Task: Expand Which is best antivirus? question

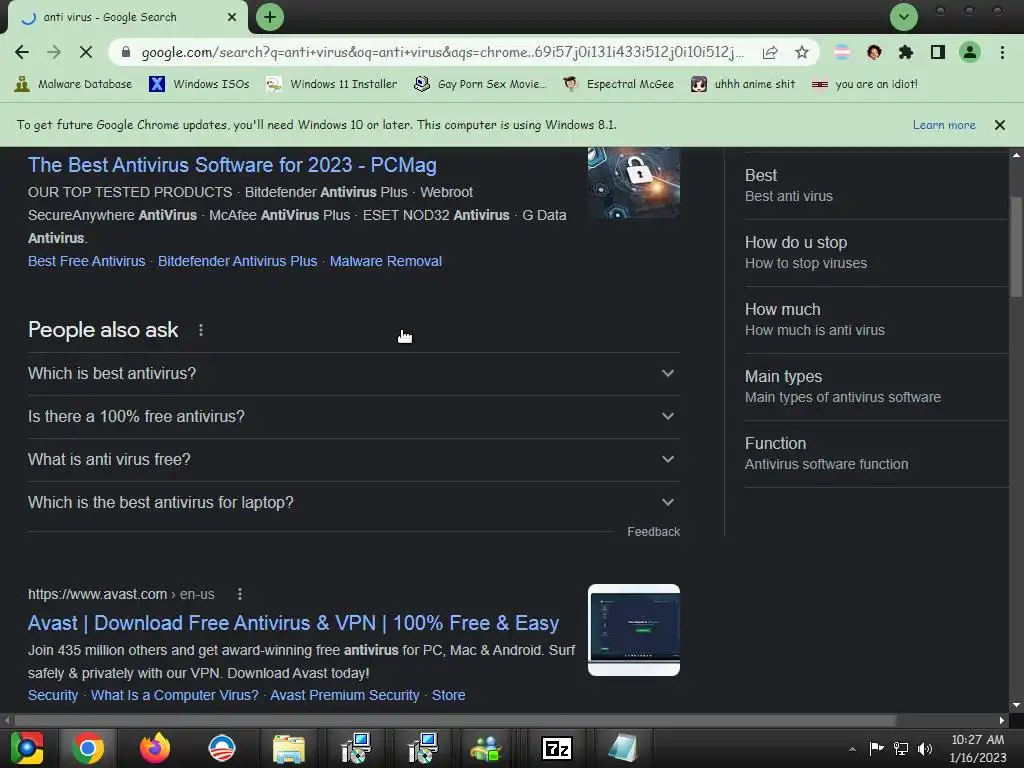Action: (353, 374)
